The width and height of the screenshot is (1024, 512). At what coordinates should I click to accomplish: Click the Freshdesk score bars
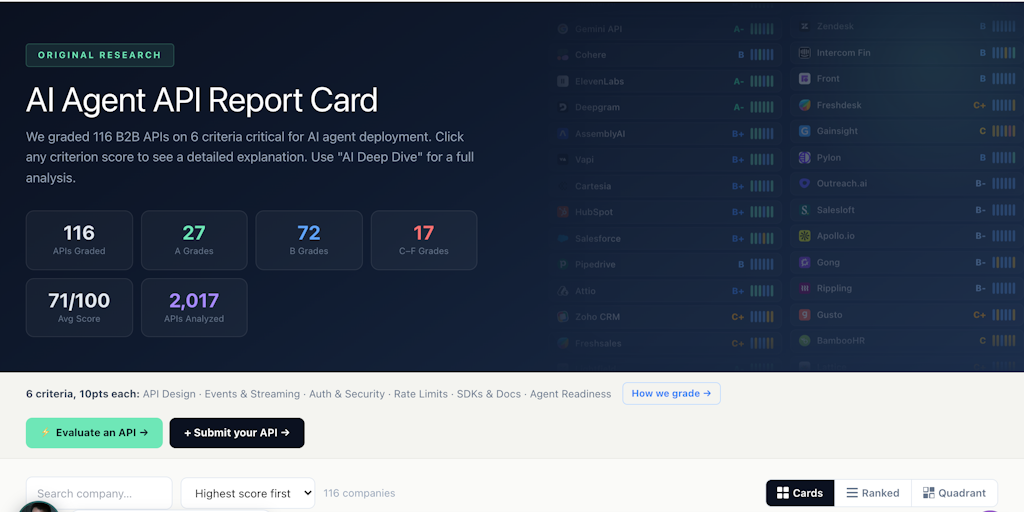[1004, 104]
